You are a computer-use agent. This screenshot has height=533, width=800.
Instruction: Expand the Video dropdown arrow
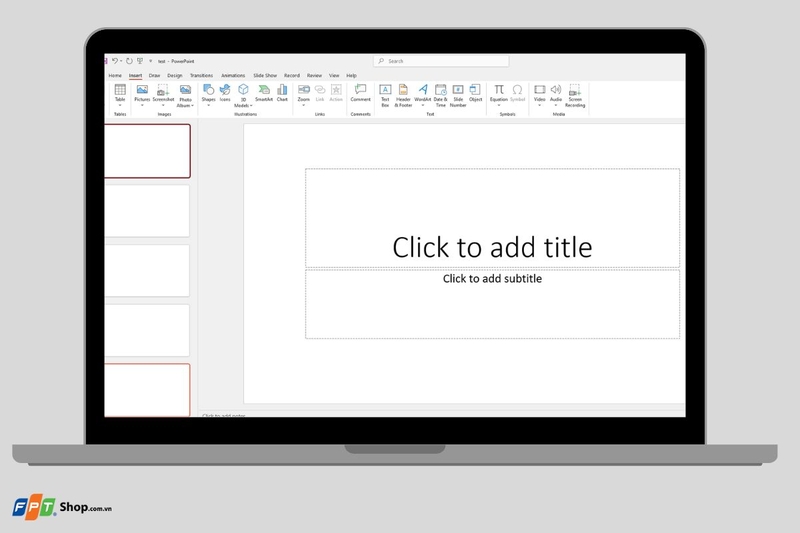tap(539, 106)
